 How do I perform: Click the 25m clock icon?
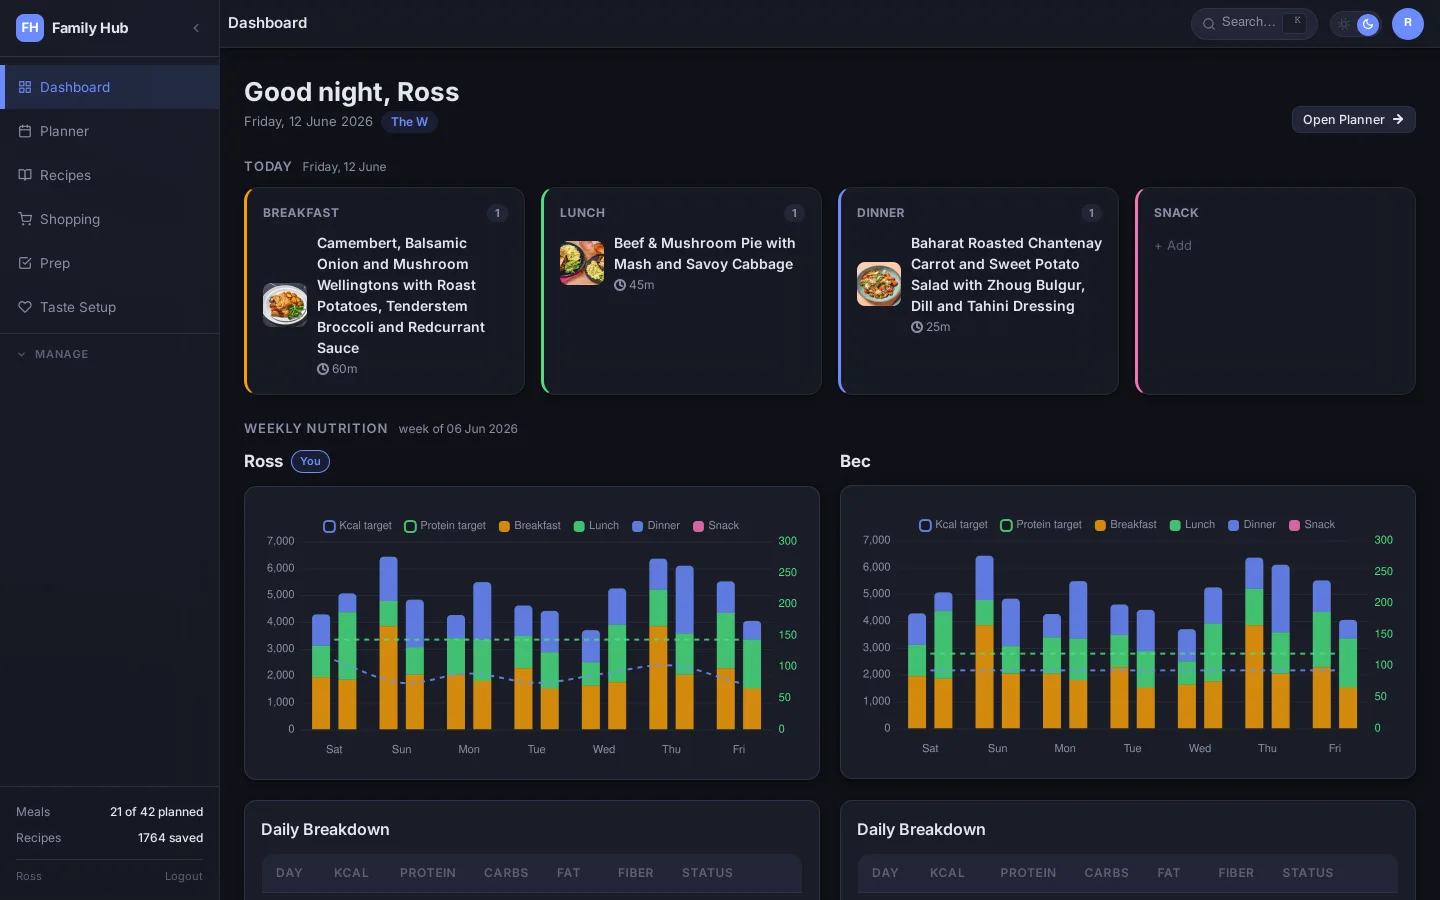[x=917, y=327]
